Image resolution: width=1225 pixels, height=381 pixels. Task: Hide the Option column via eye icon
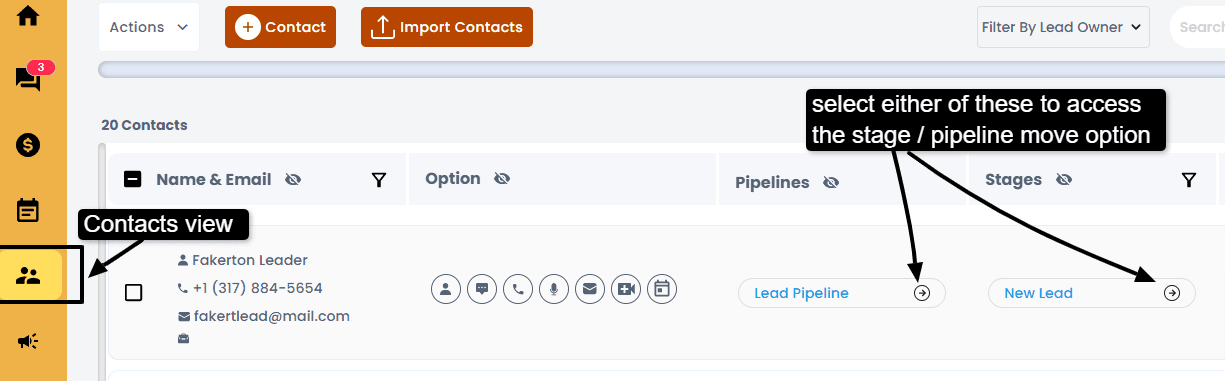pyautogui.click(x=502, y=179)
